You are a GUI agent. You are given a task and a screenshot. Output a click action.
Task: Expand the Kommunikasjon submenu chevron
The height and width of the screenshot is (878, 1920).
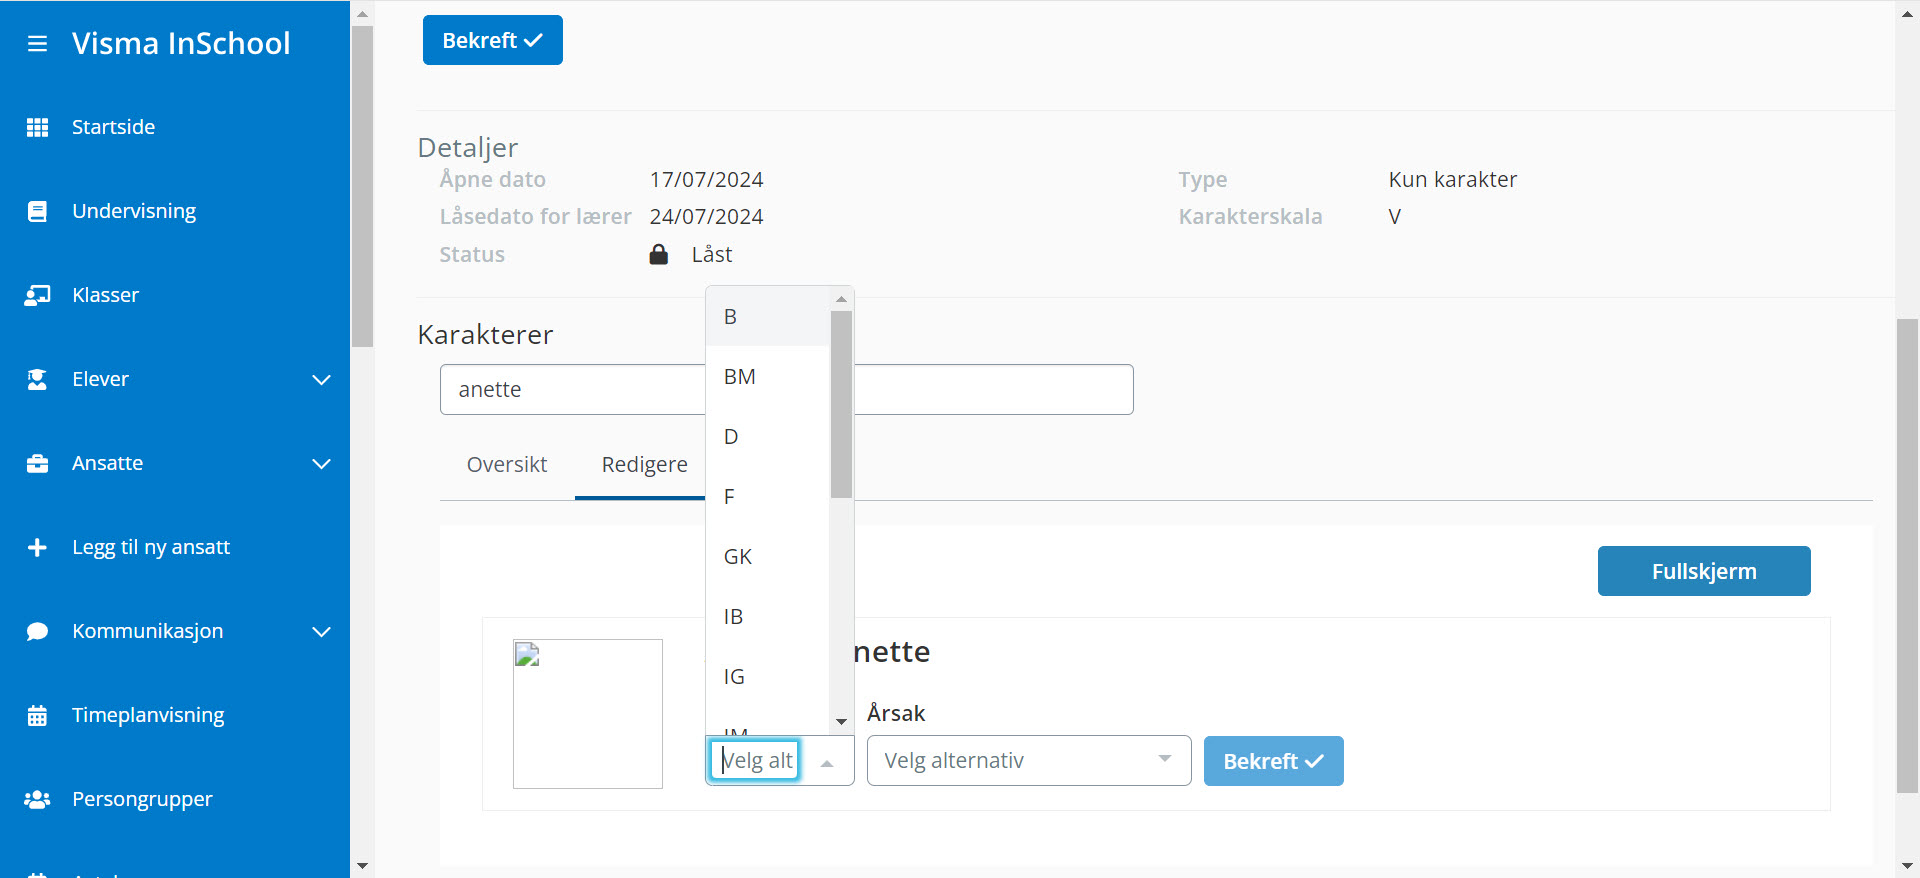321,632
